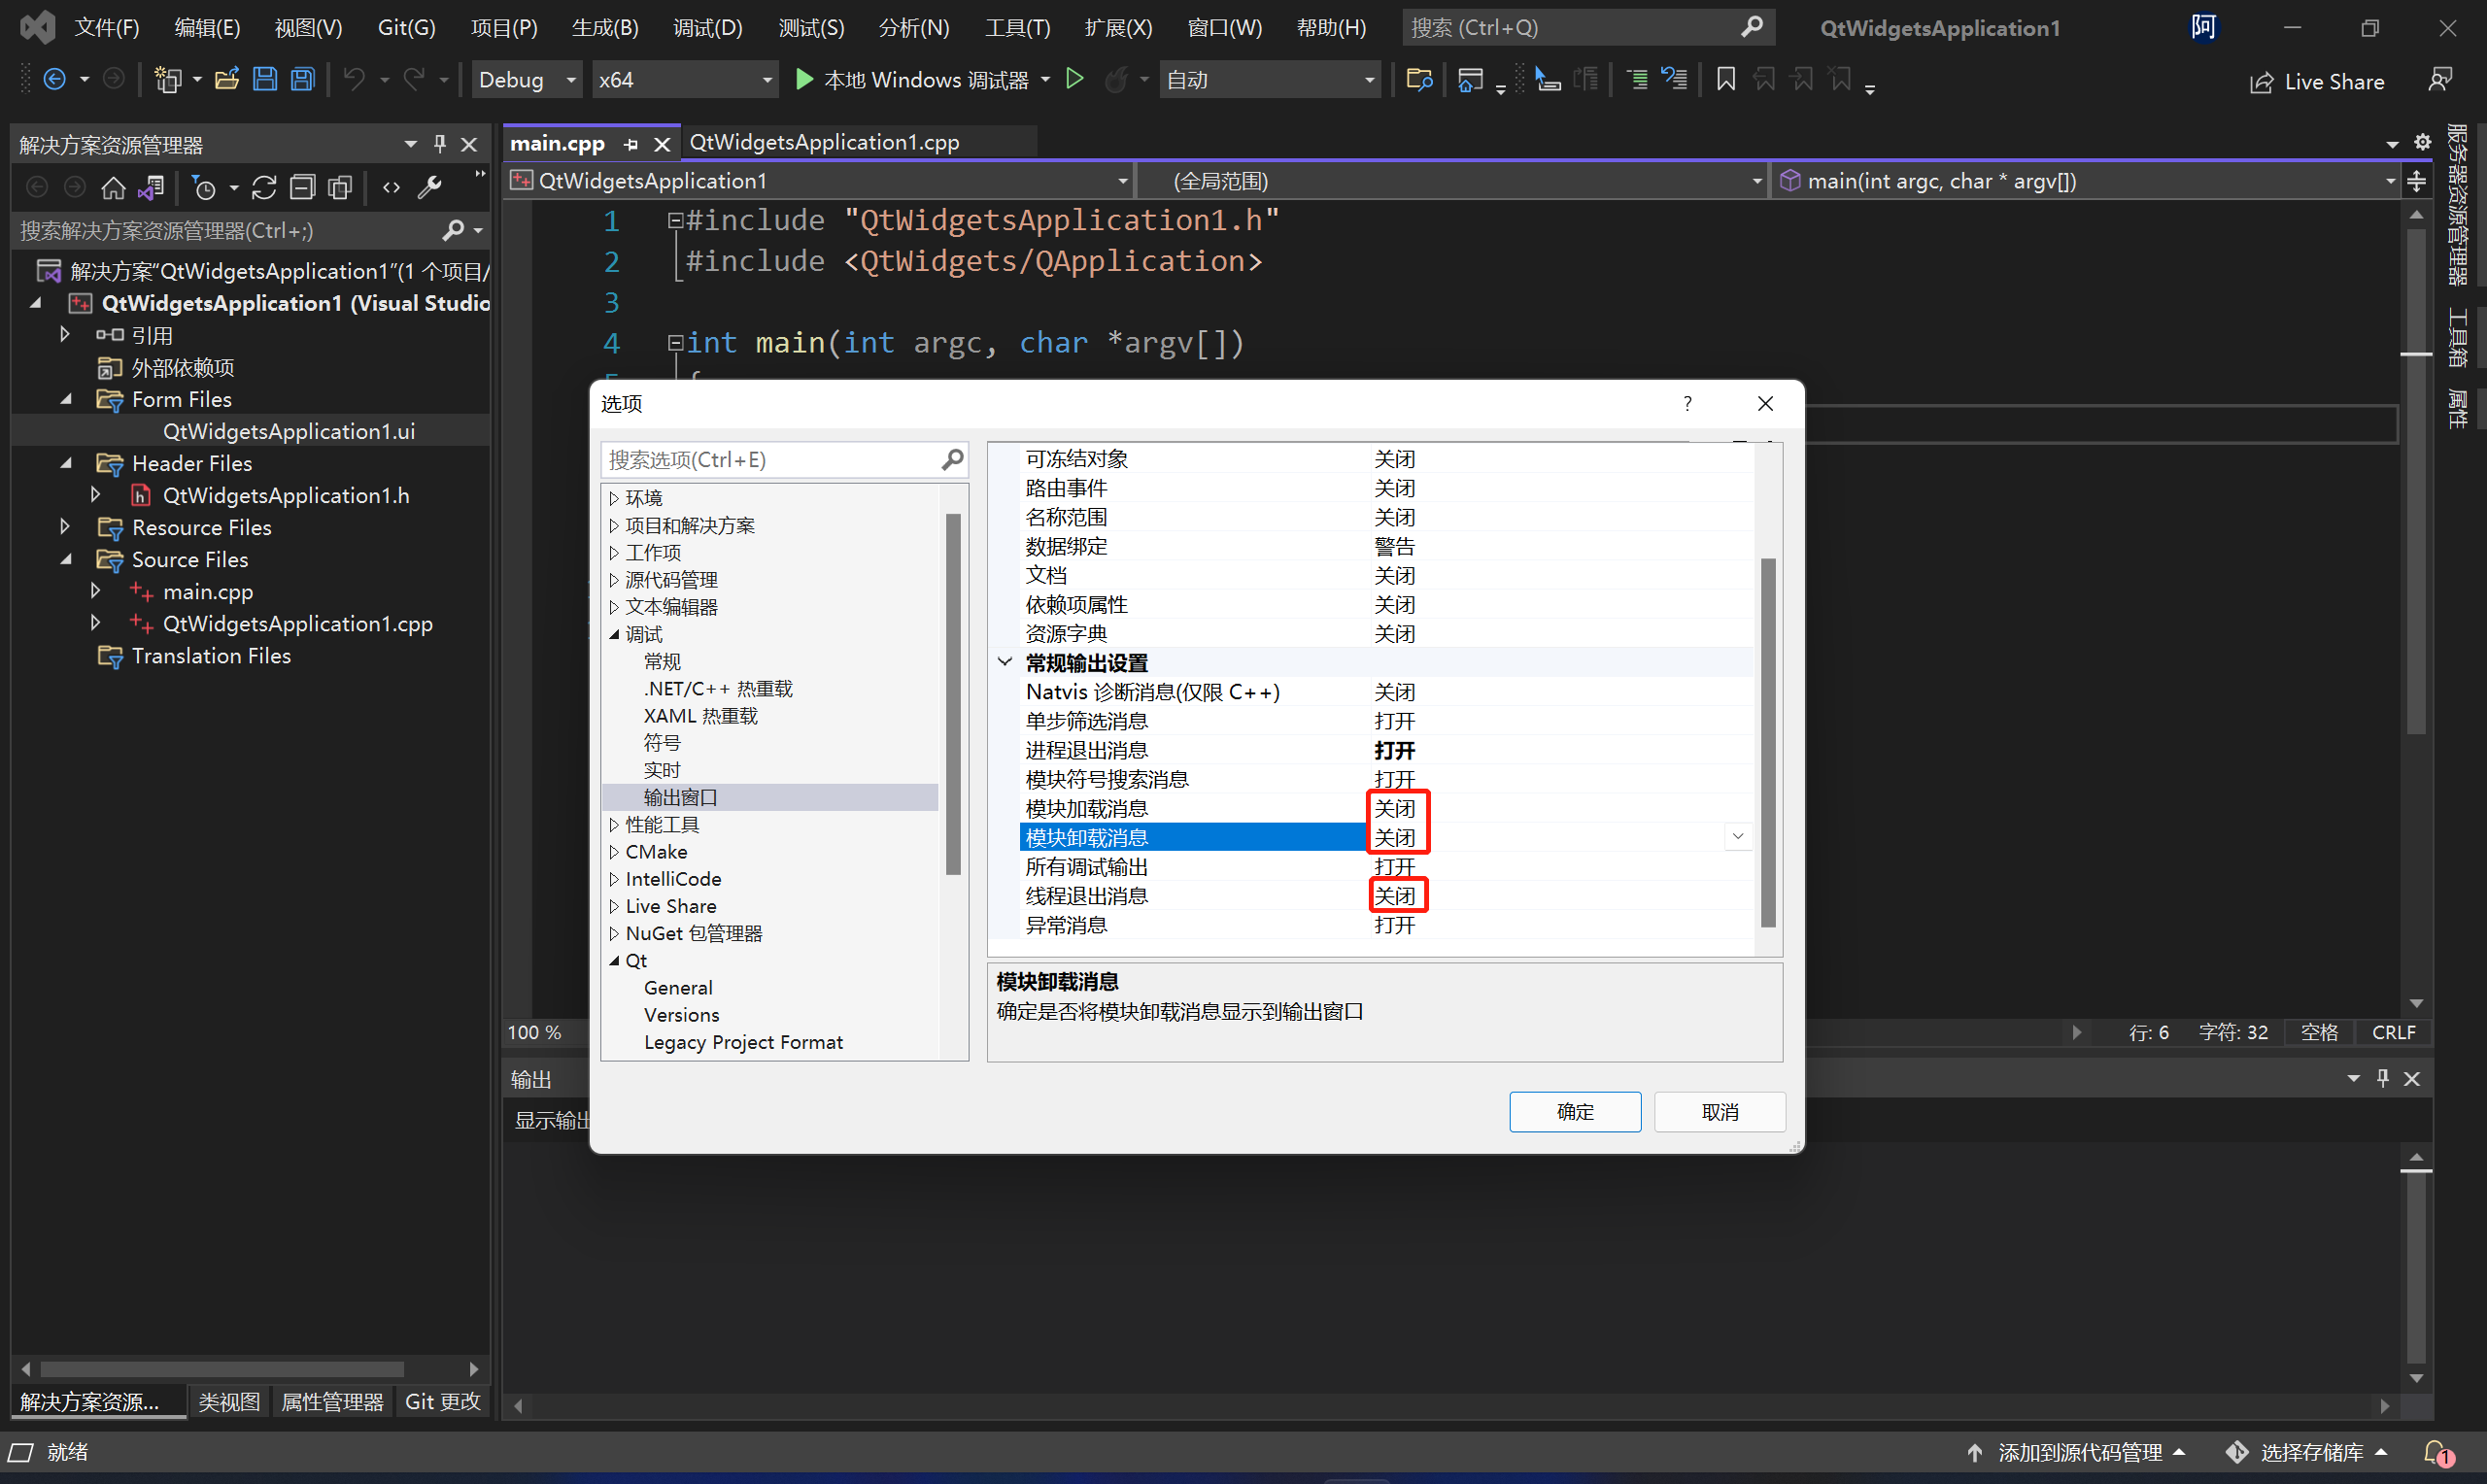Click the Sync/refresh icon in Solution Explorer
2487x1484 pixels.
[x=264, y=187]
